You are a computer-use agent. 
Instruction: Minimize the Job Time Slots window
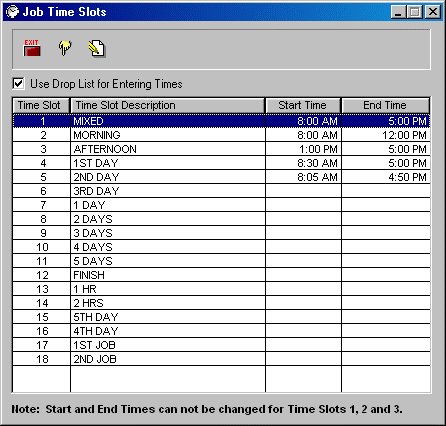[x=398, y=12]
